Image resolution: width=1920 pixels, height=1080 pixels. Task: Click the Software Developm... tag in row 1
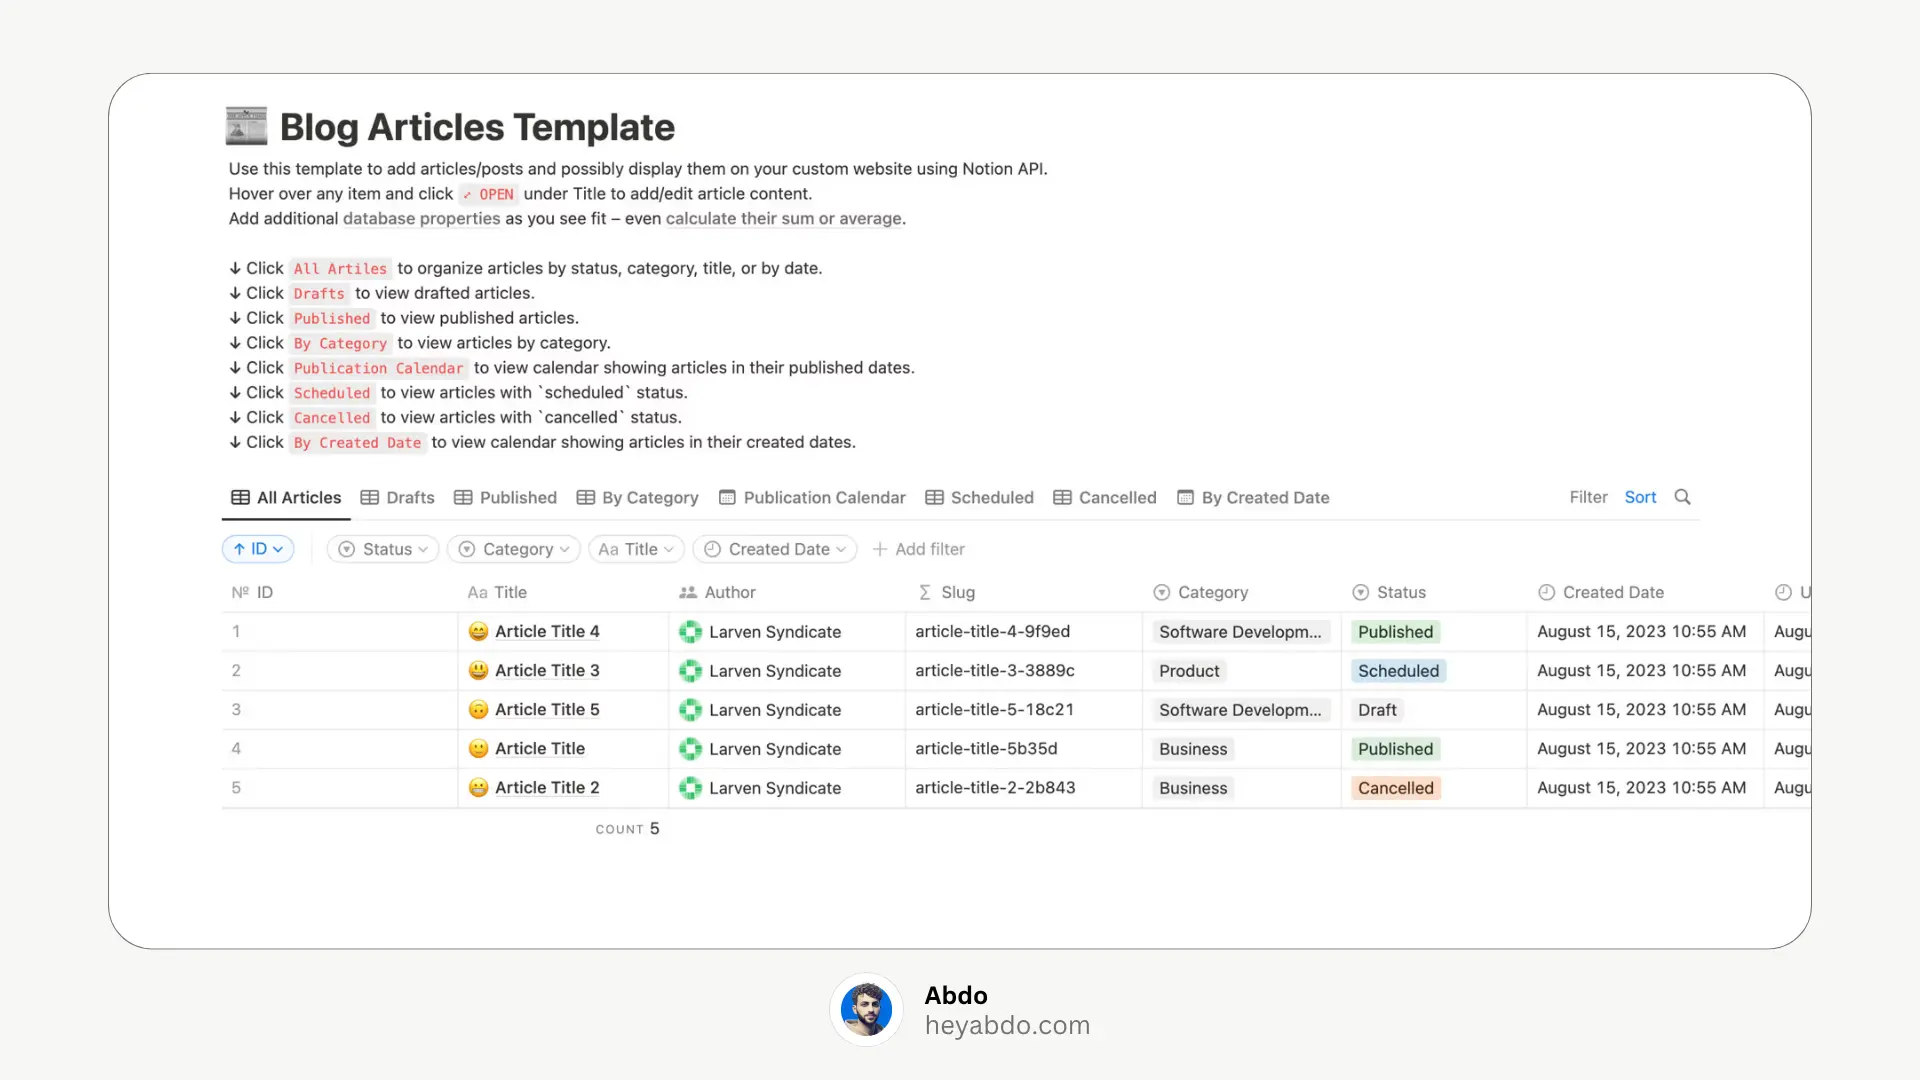pyautogui.click(x=1240, y=632)
